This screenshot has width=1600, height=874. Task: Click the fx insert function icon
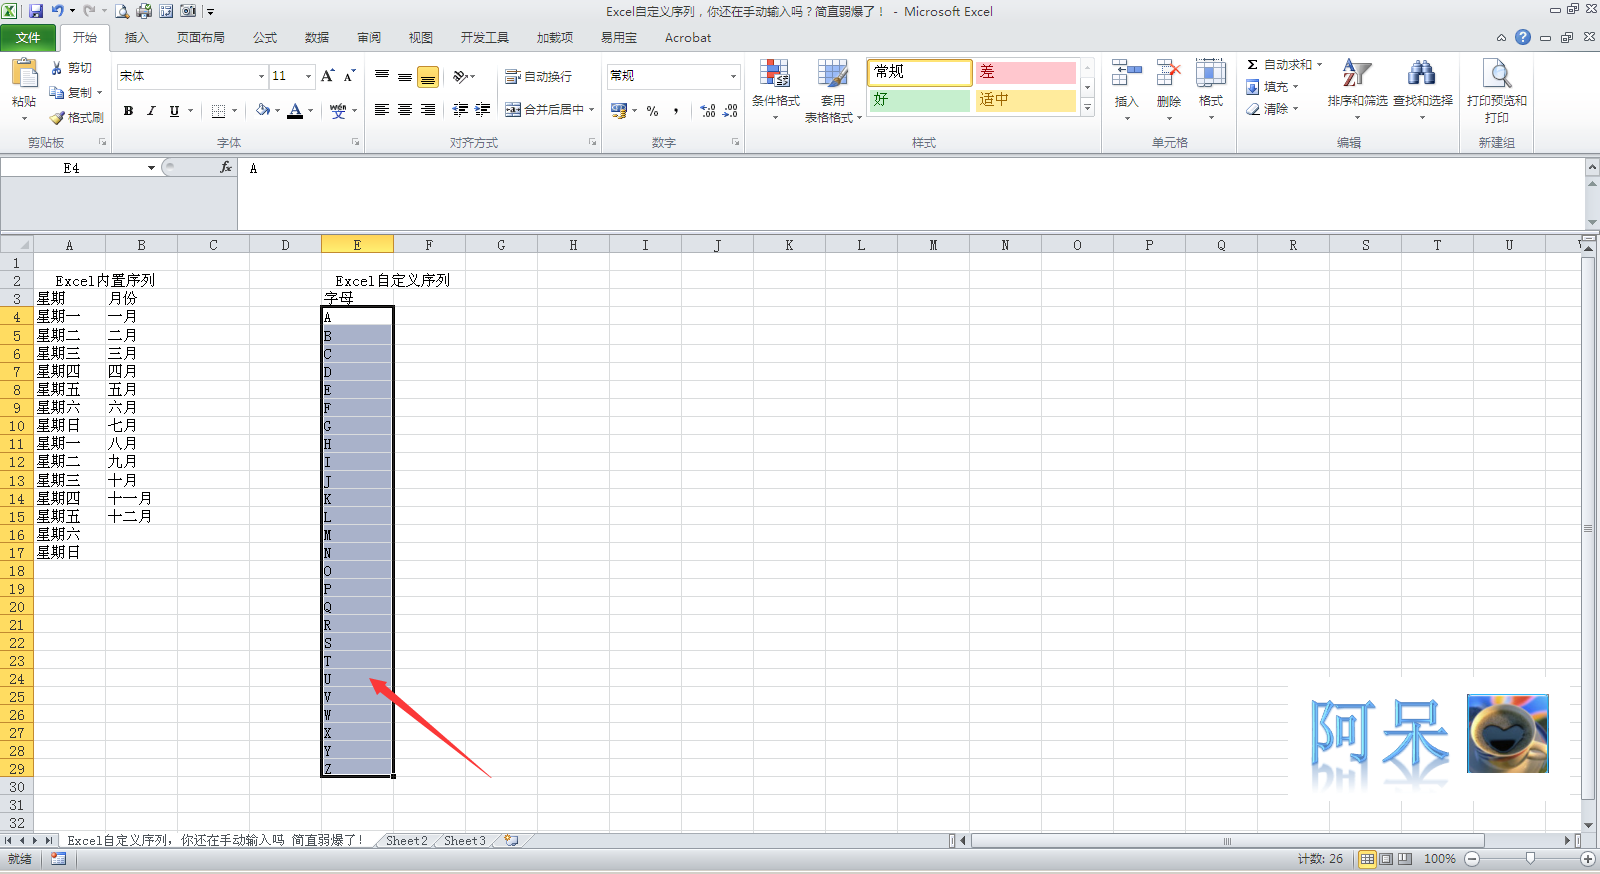point(226,168)
